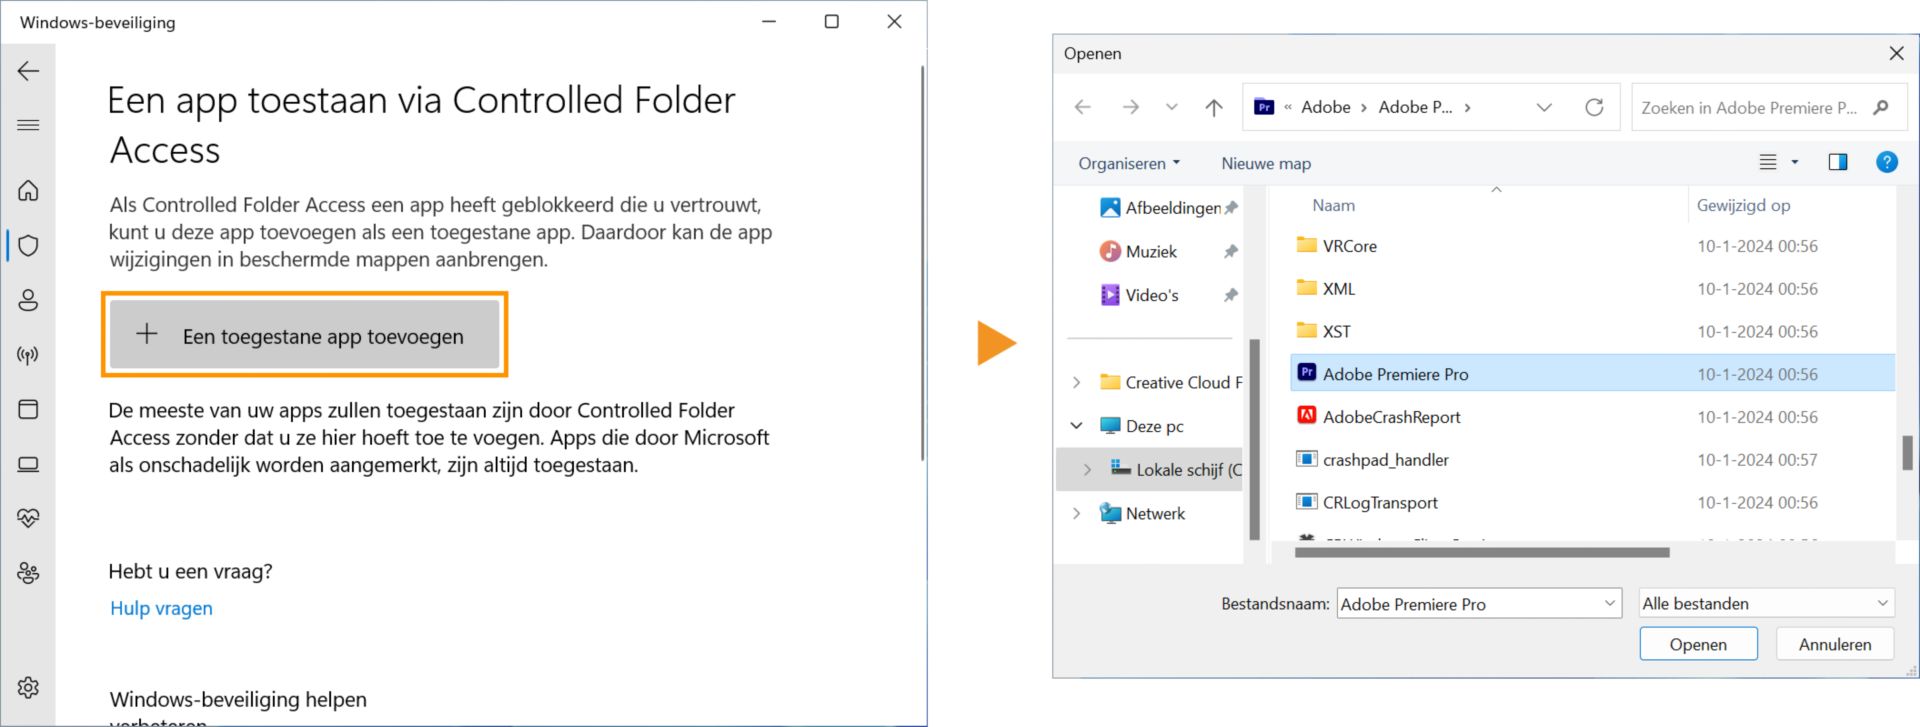1920x727 pixels.
Task: Open the Organiseren menu
Action: click(1129, 163)
